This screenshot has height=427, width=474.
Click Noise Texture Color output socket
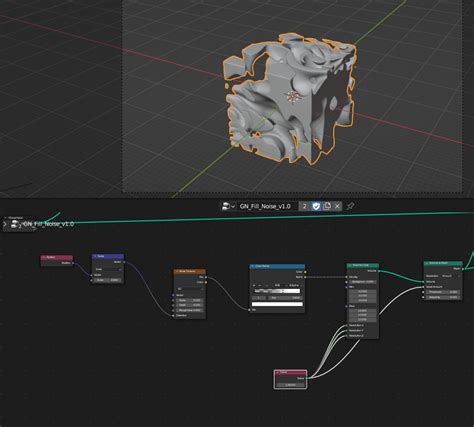tap(206, 282)
